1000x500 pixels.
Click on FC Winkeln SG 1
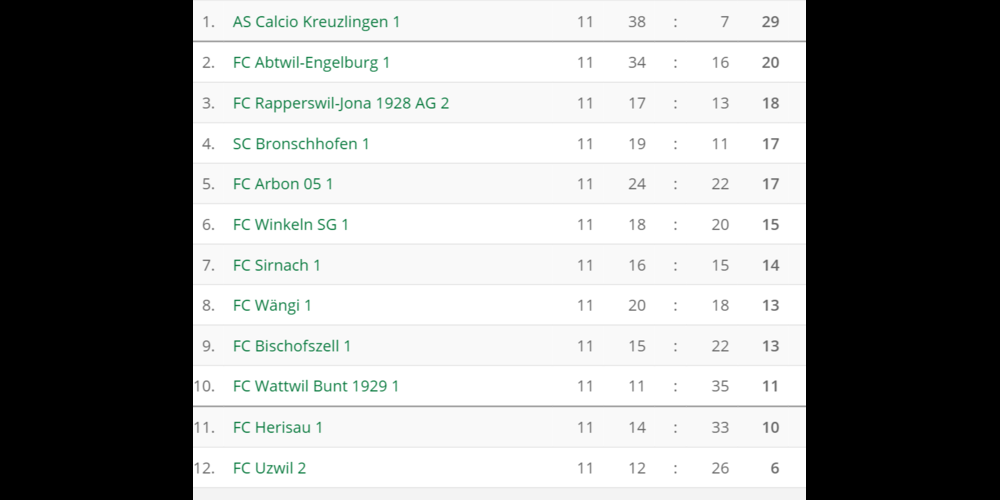[290, 225]
